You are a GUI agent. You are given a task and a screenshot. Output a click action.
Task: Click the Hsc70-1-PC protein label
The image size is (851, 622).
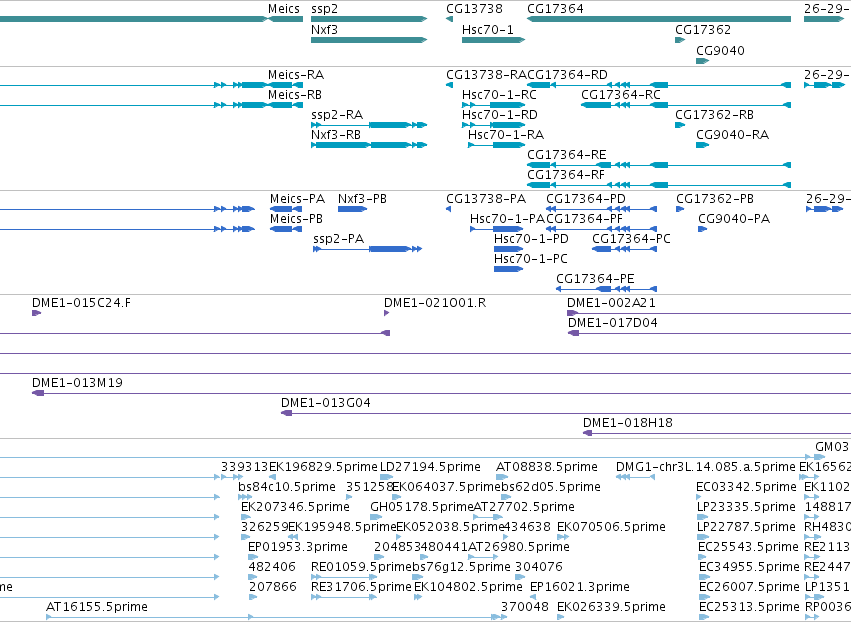click(x=531, y=259)
